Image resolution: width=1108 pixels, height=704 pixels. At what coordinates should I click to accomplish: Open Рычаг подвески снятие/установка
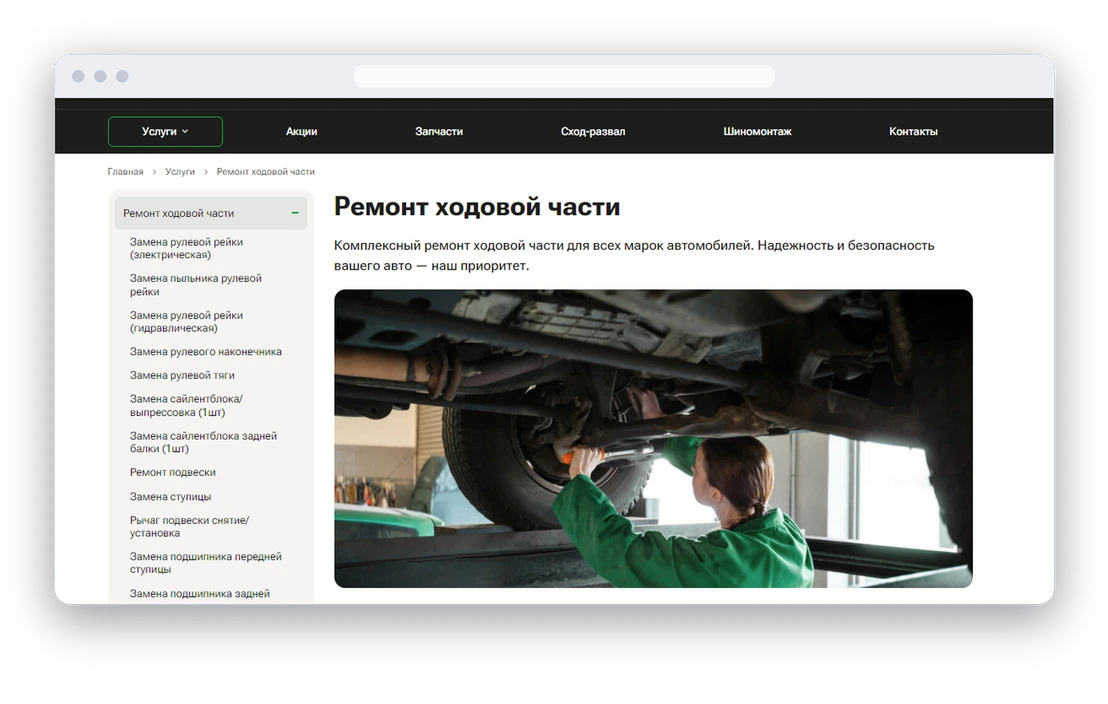[x=189, y=526]
